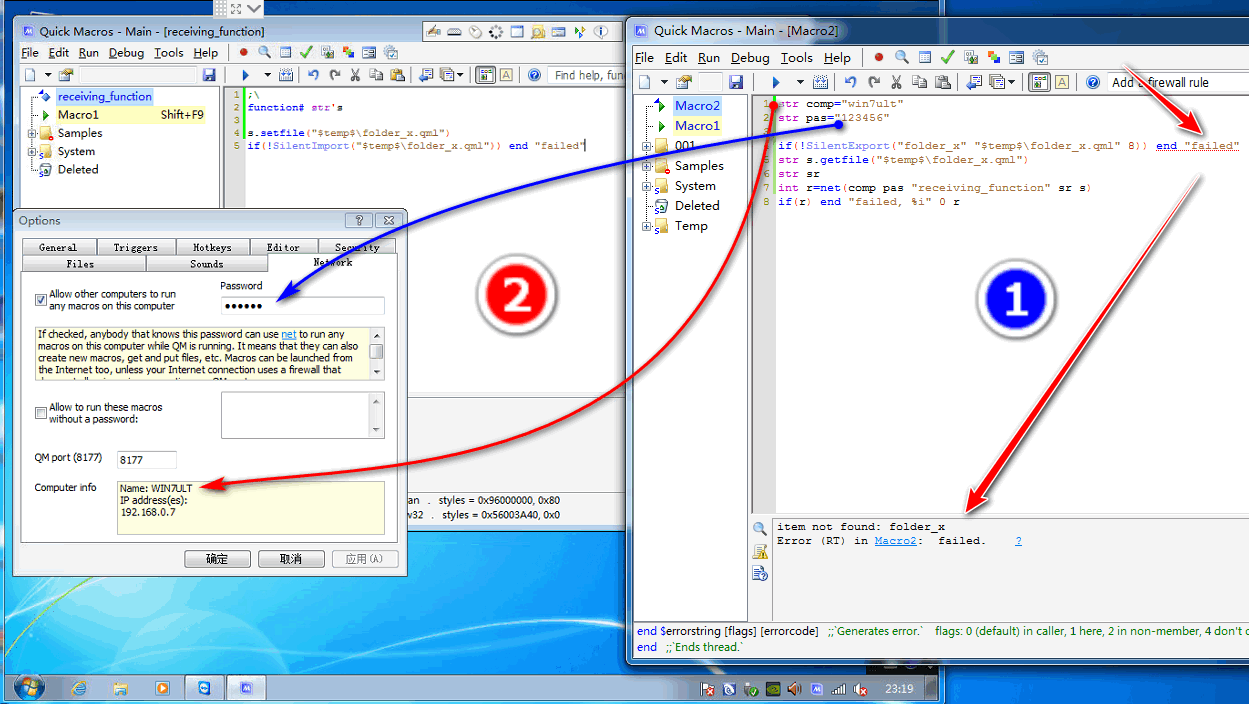Click the Cut scissors icon in Macro2 window
Viewport: 1249px width, 704px height.
[896, 82]
